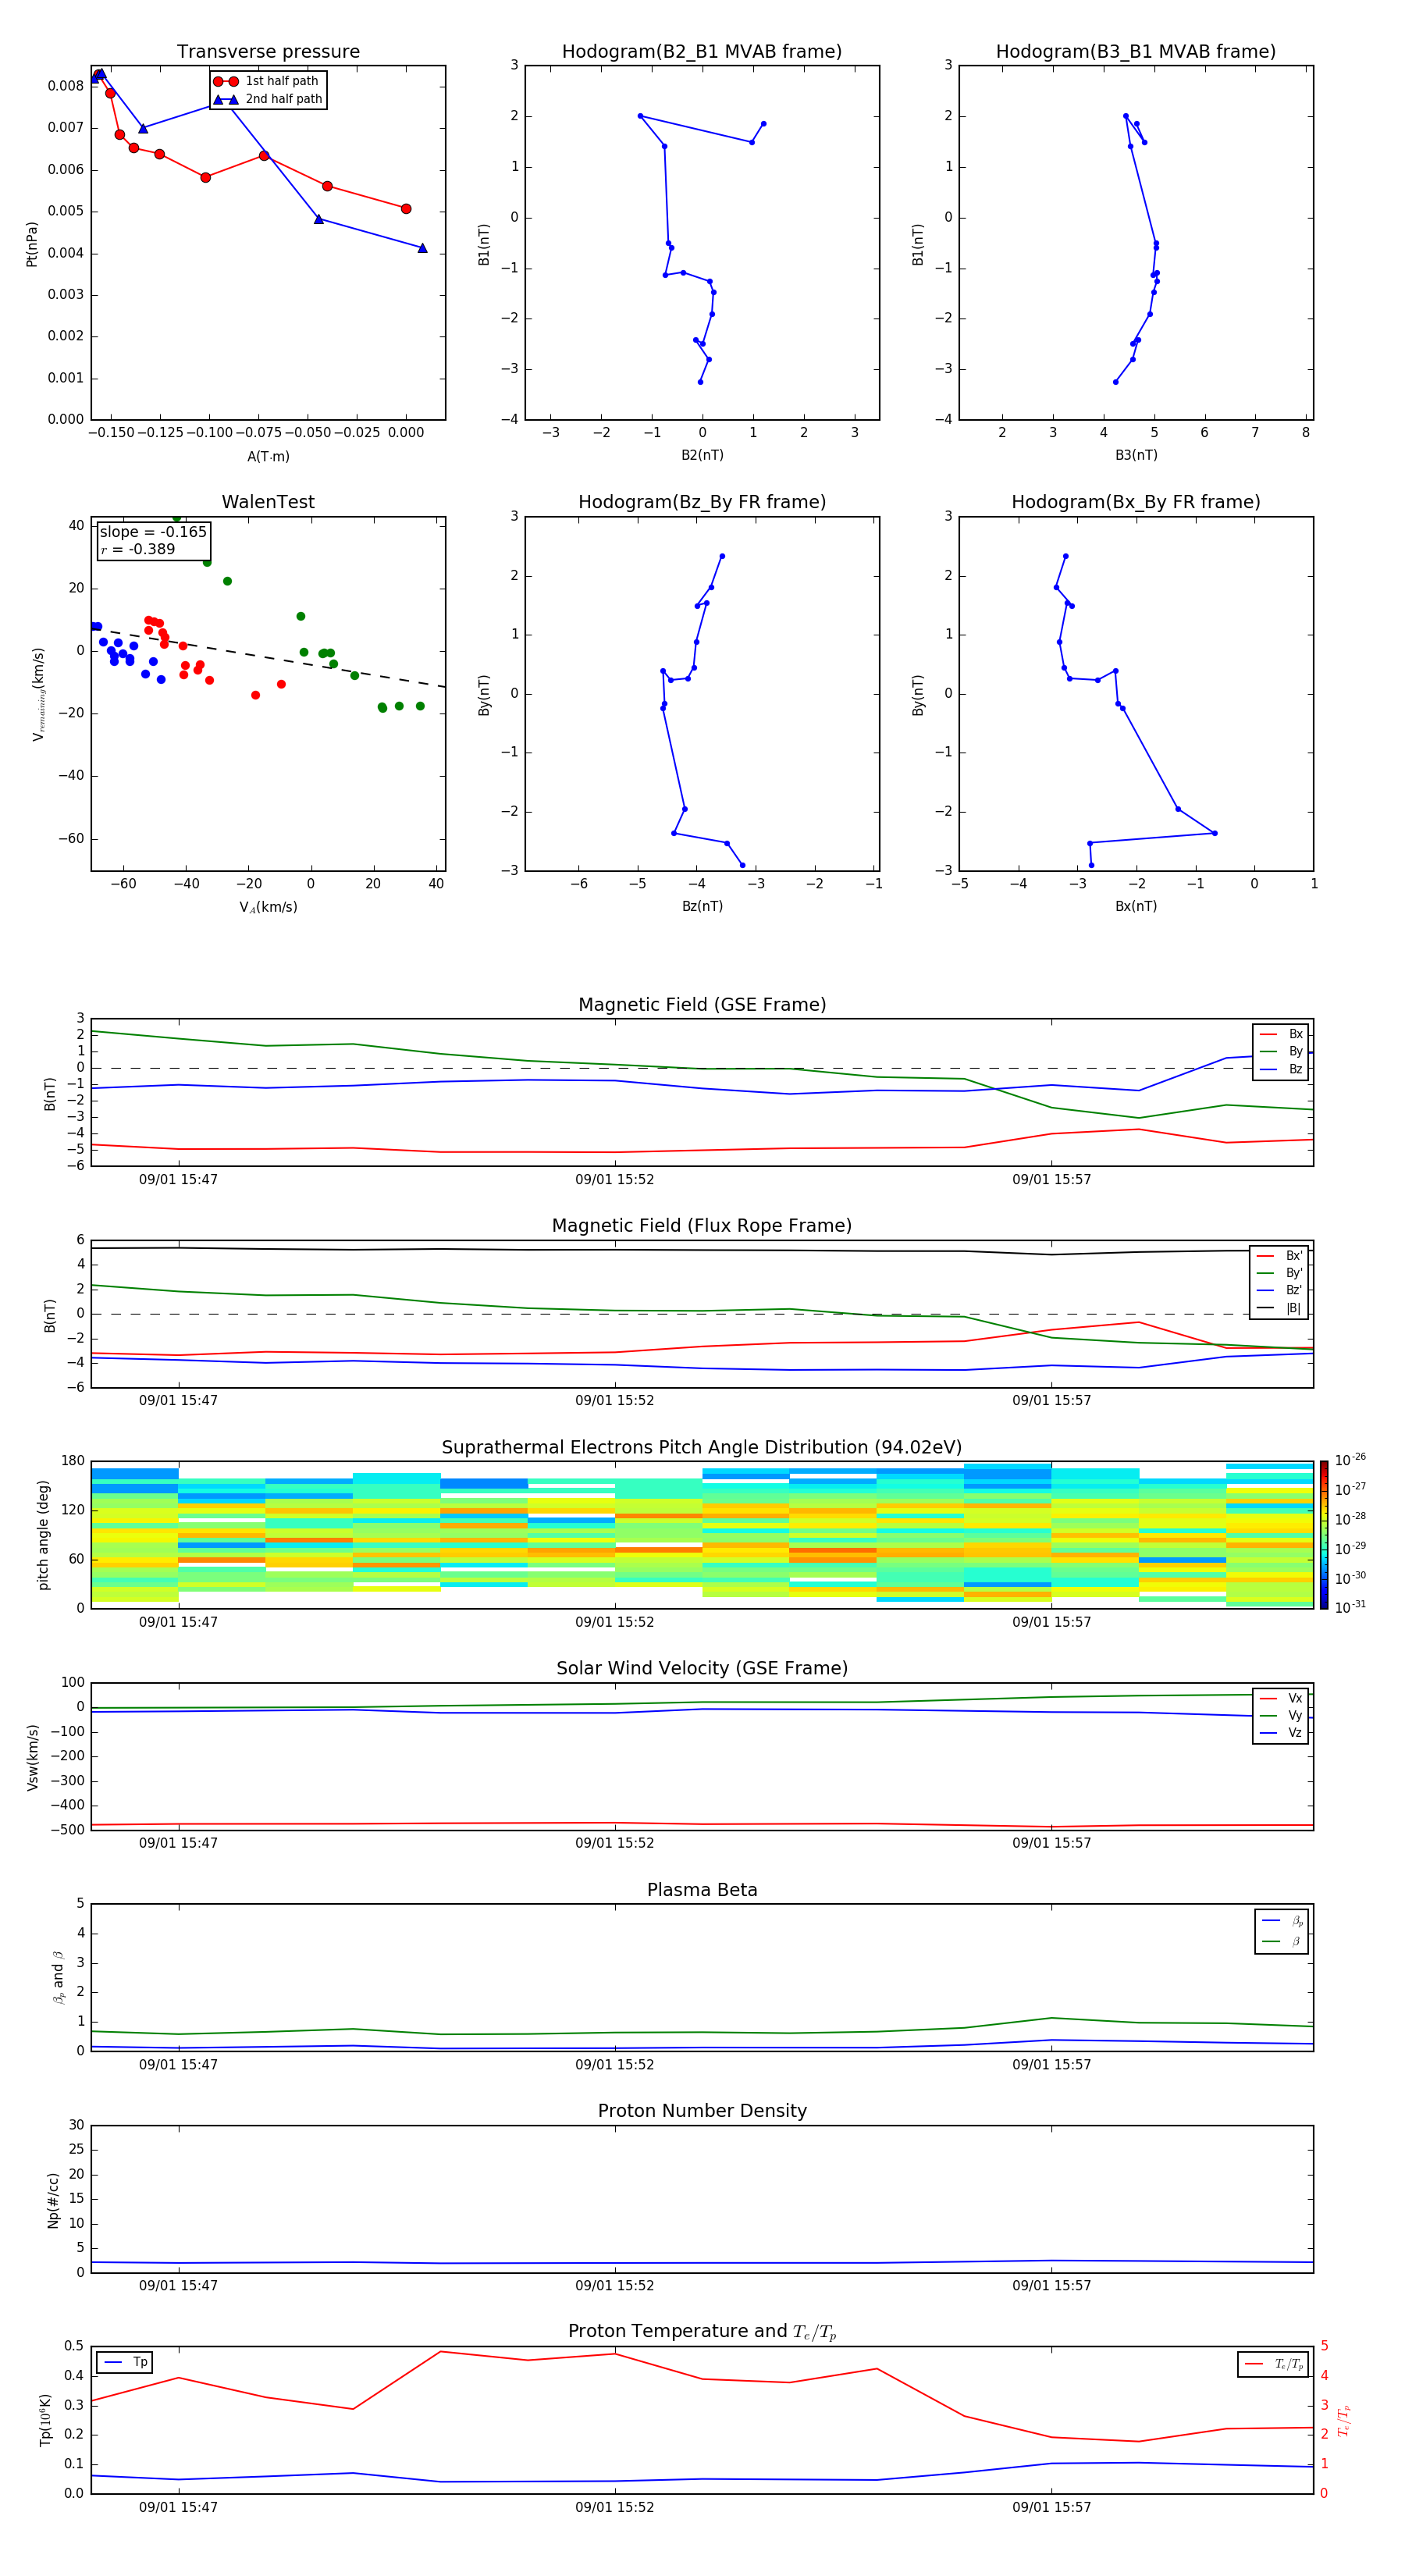
Task: Click 'Tp(10^6K)' axis label
Action: [45, 2420]
